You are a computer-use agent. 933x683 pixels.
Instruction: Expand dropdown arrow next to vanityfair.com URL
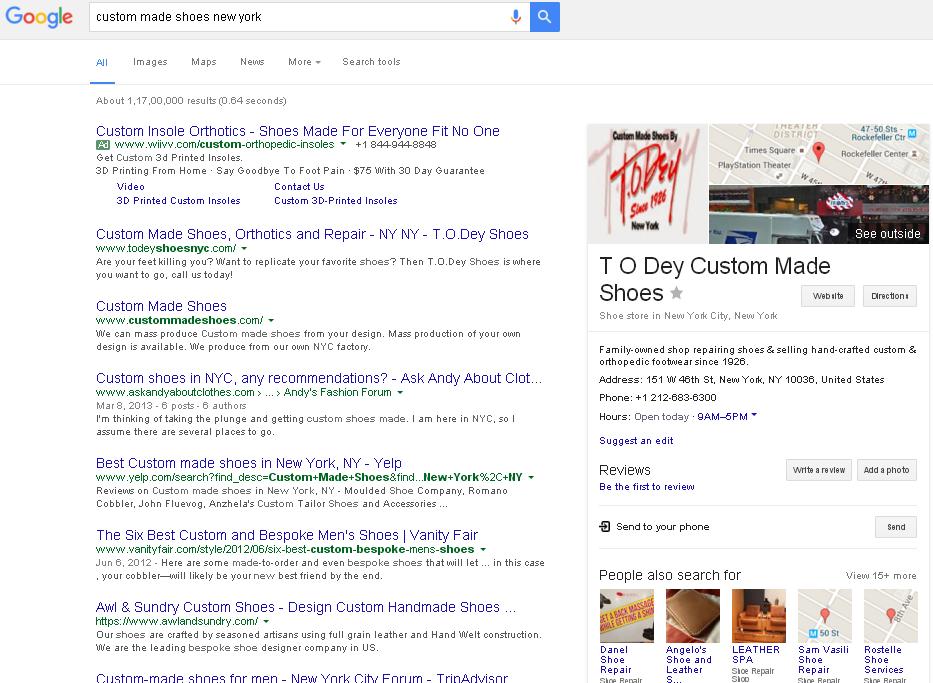pyautogui.click(x=483, y=549)
